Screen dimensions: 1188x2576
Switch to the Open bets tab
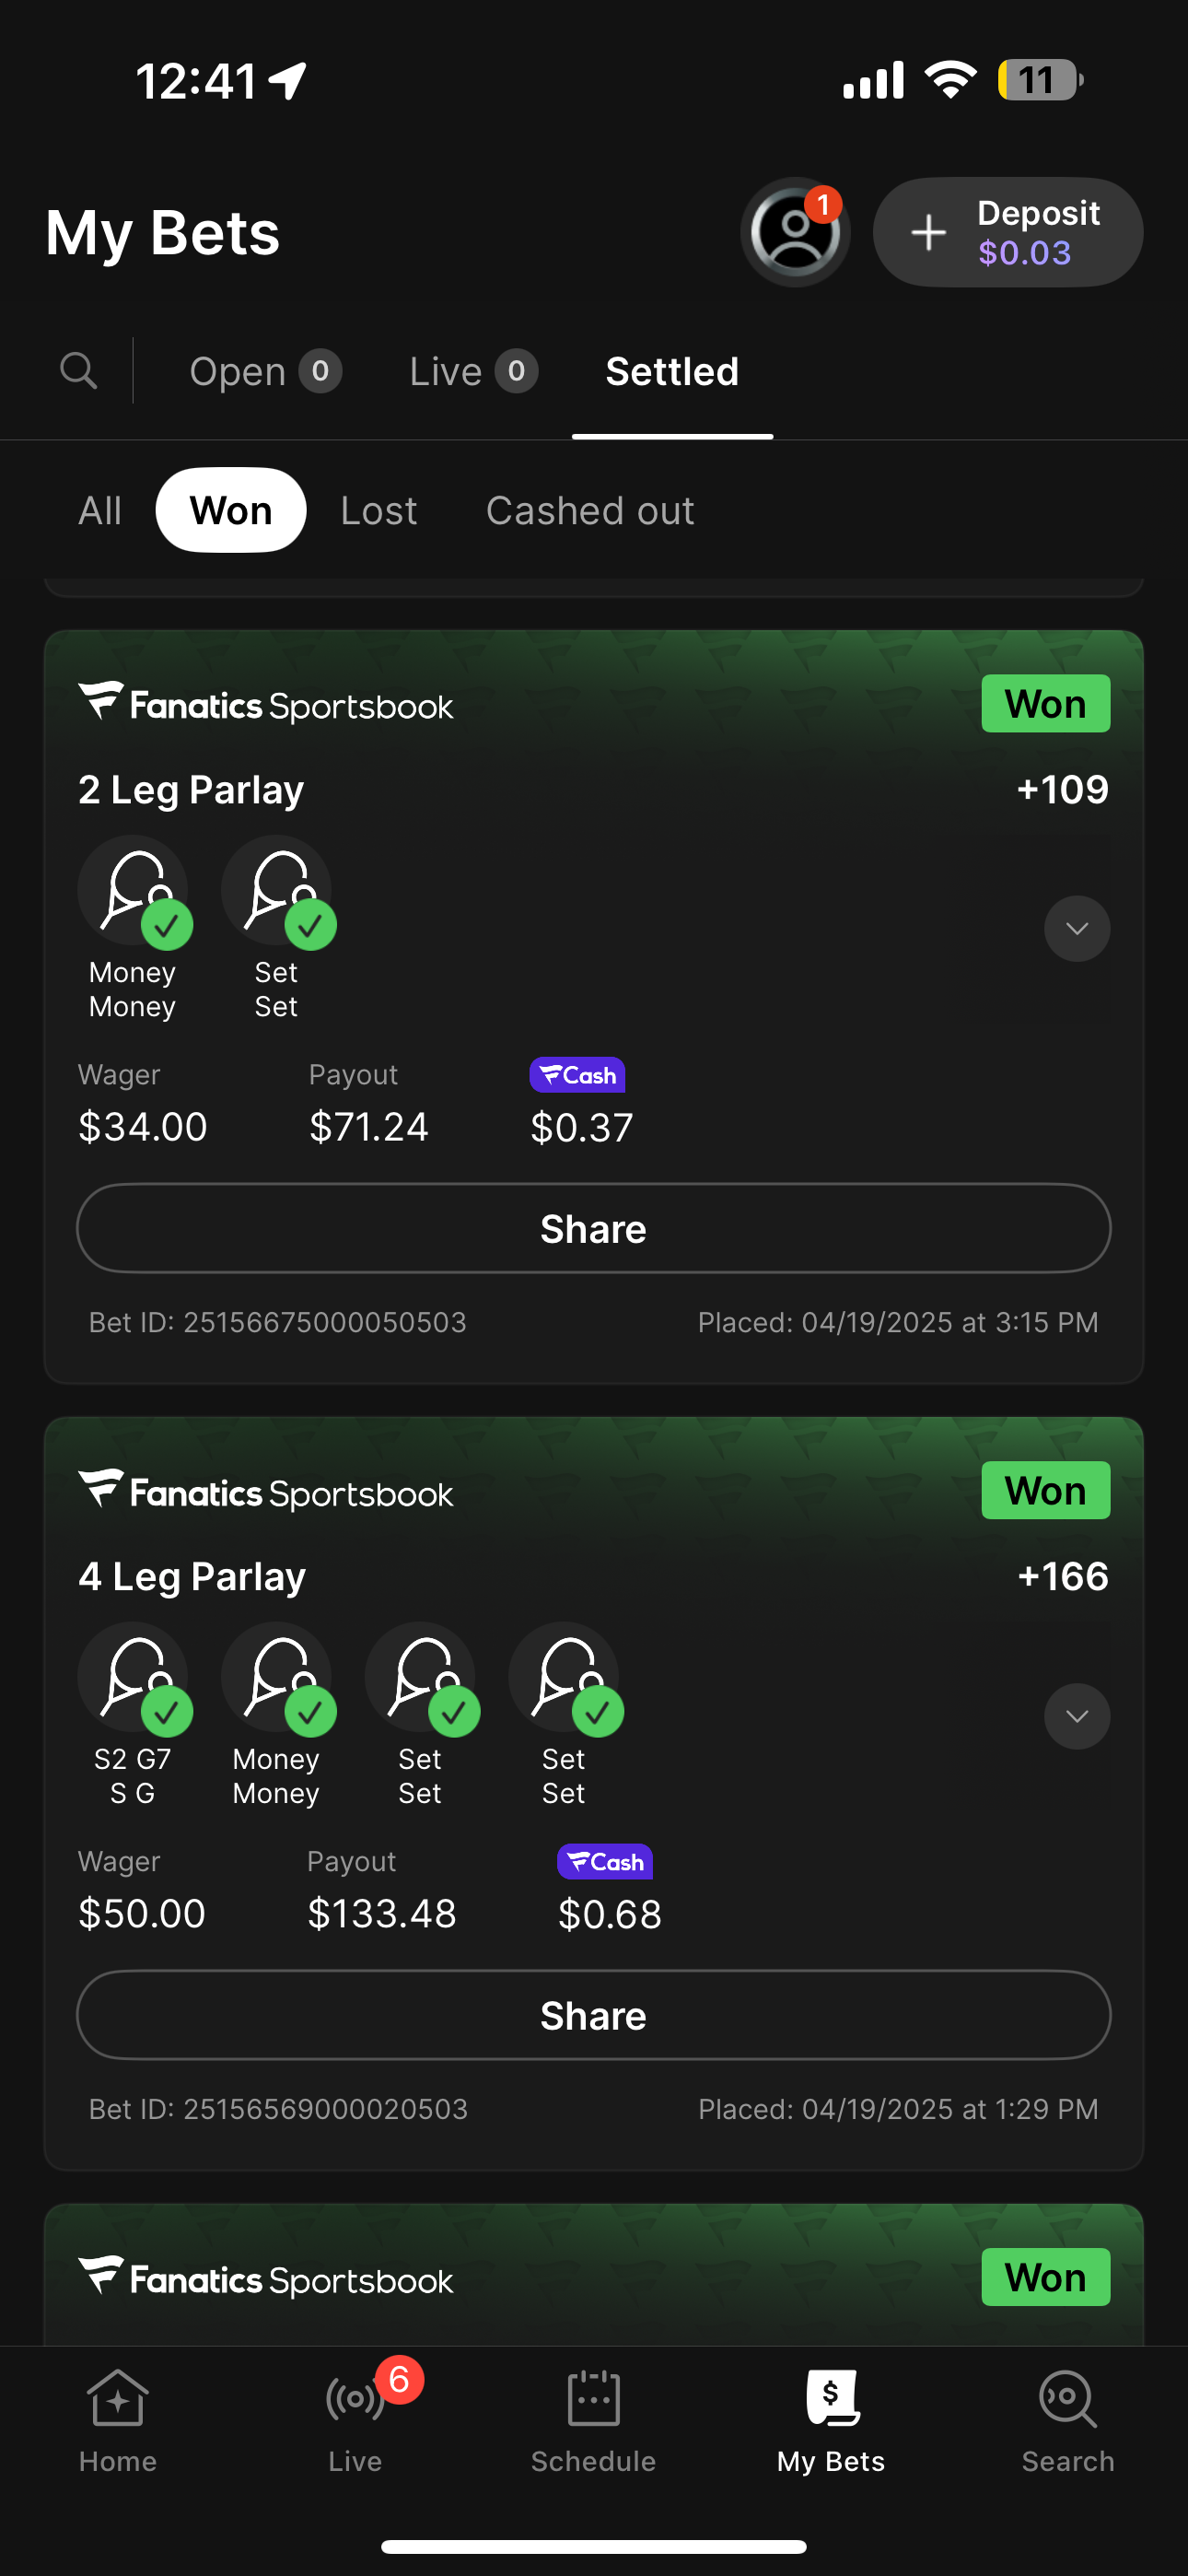pyautogui.click(x=265, y=372)
